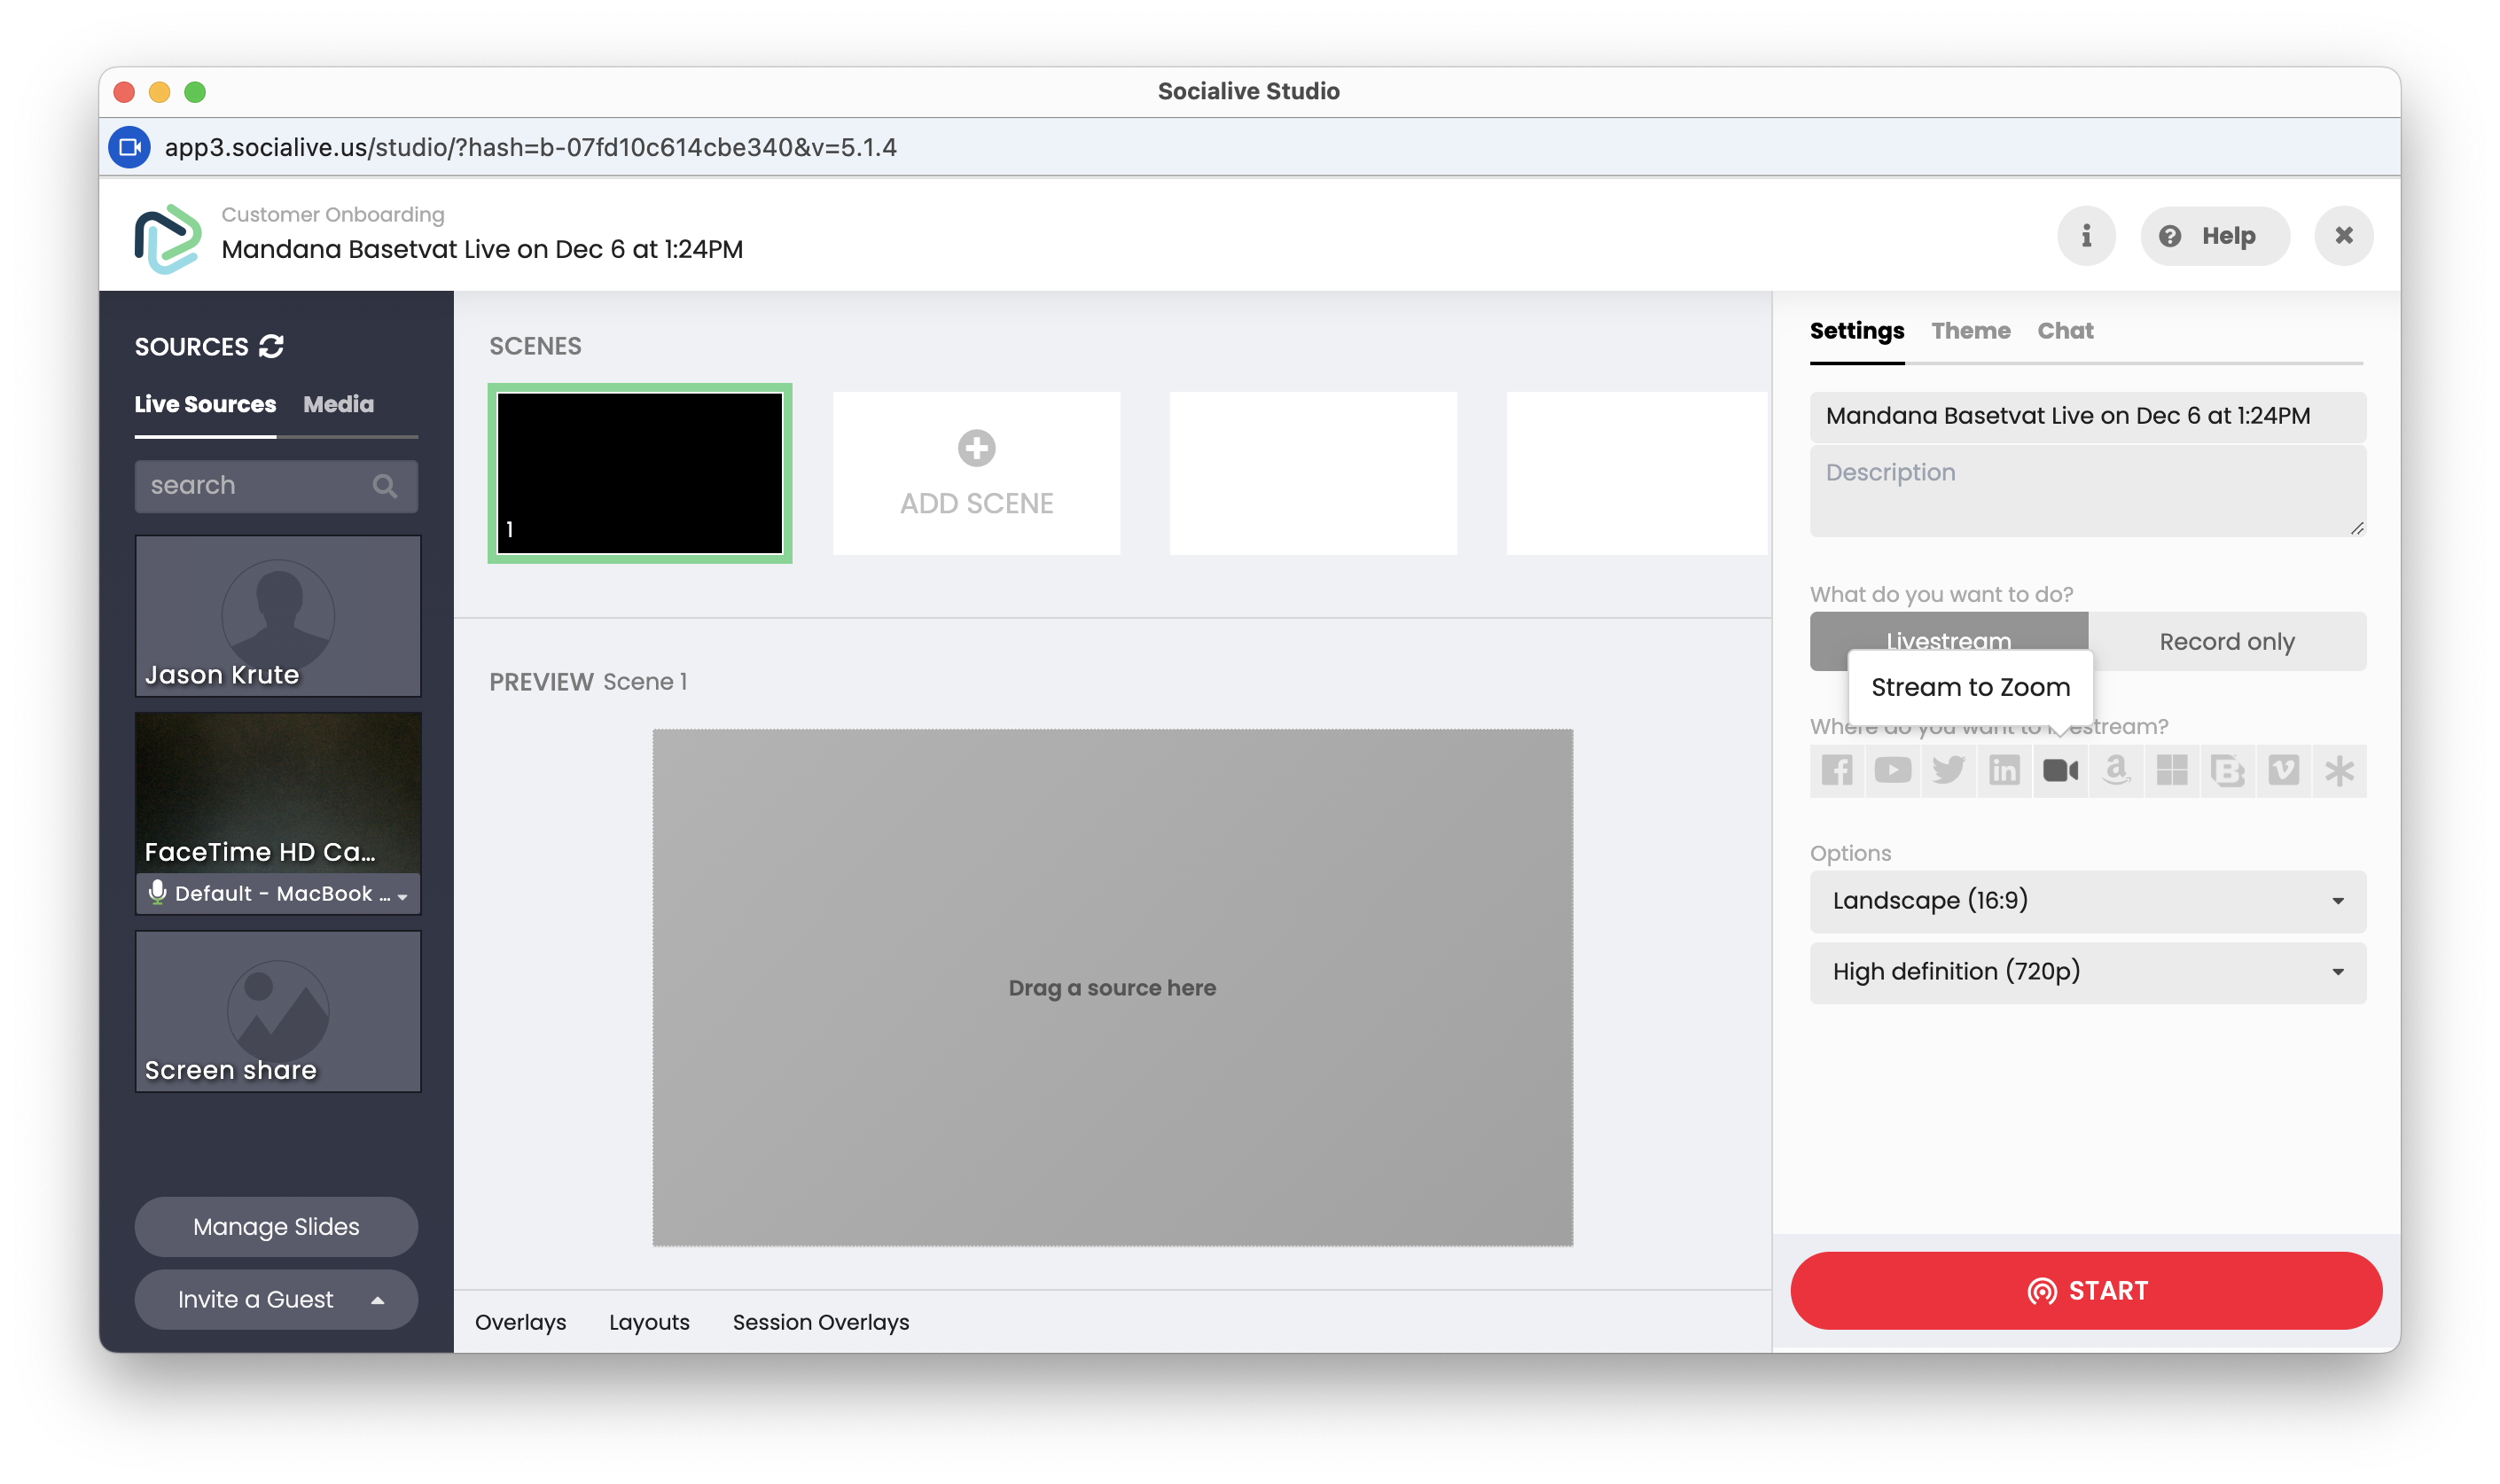This screenshot has width=2500, height=1484.
Task: Pick LinkedIn livestream destination icon
Action: pyautogui.click(x=2004, y=770)
